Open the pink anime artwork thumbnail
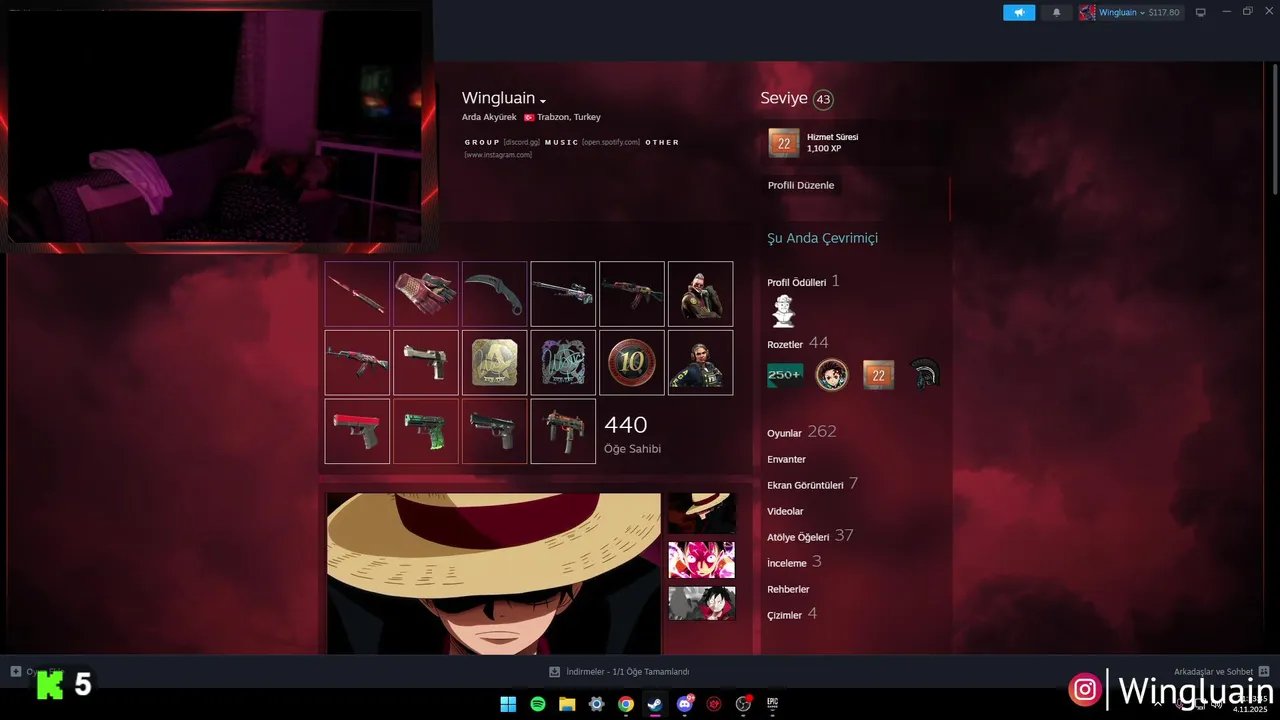The height and width of the screenshot is (720, 1280). pyautogui.click(x=701, y=560)
